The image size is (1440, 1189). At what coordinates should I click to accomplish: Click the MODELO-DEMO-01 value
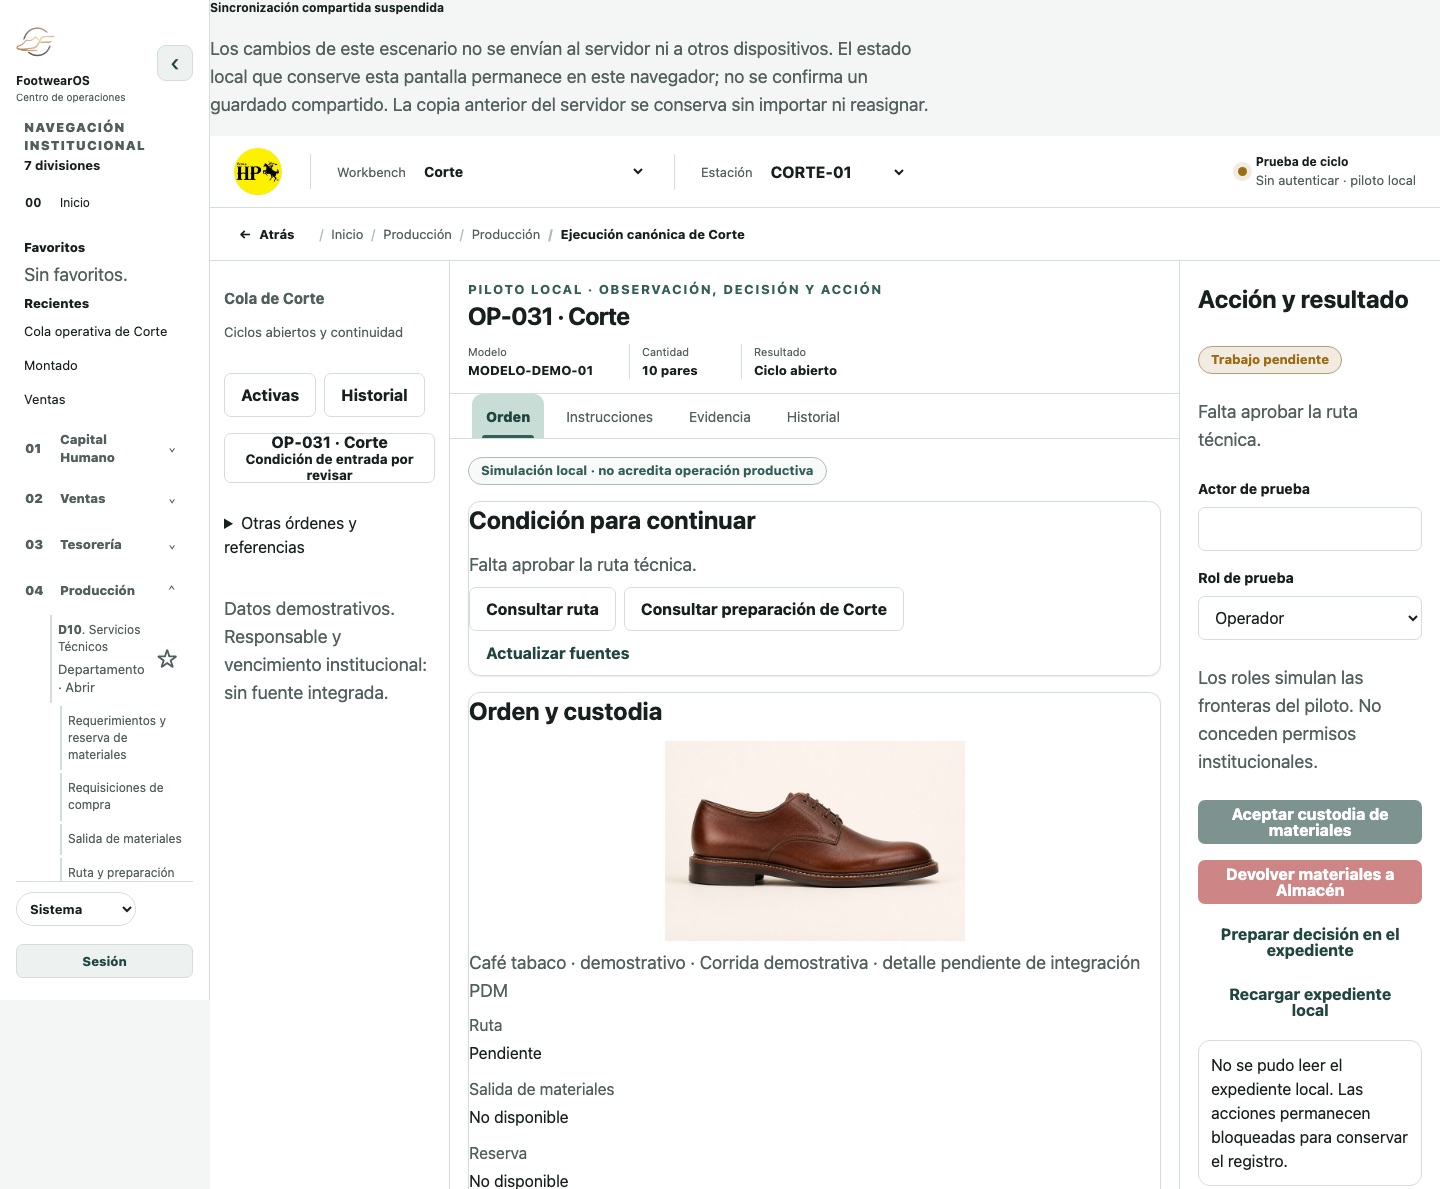pyautogui.click(x=531, y=370)
